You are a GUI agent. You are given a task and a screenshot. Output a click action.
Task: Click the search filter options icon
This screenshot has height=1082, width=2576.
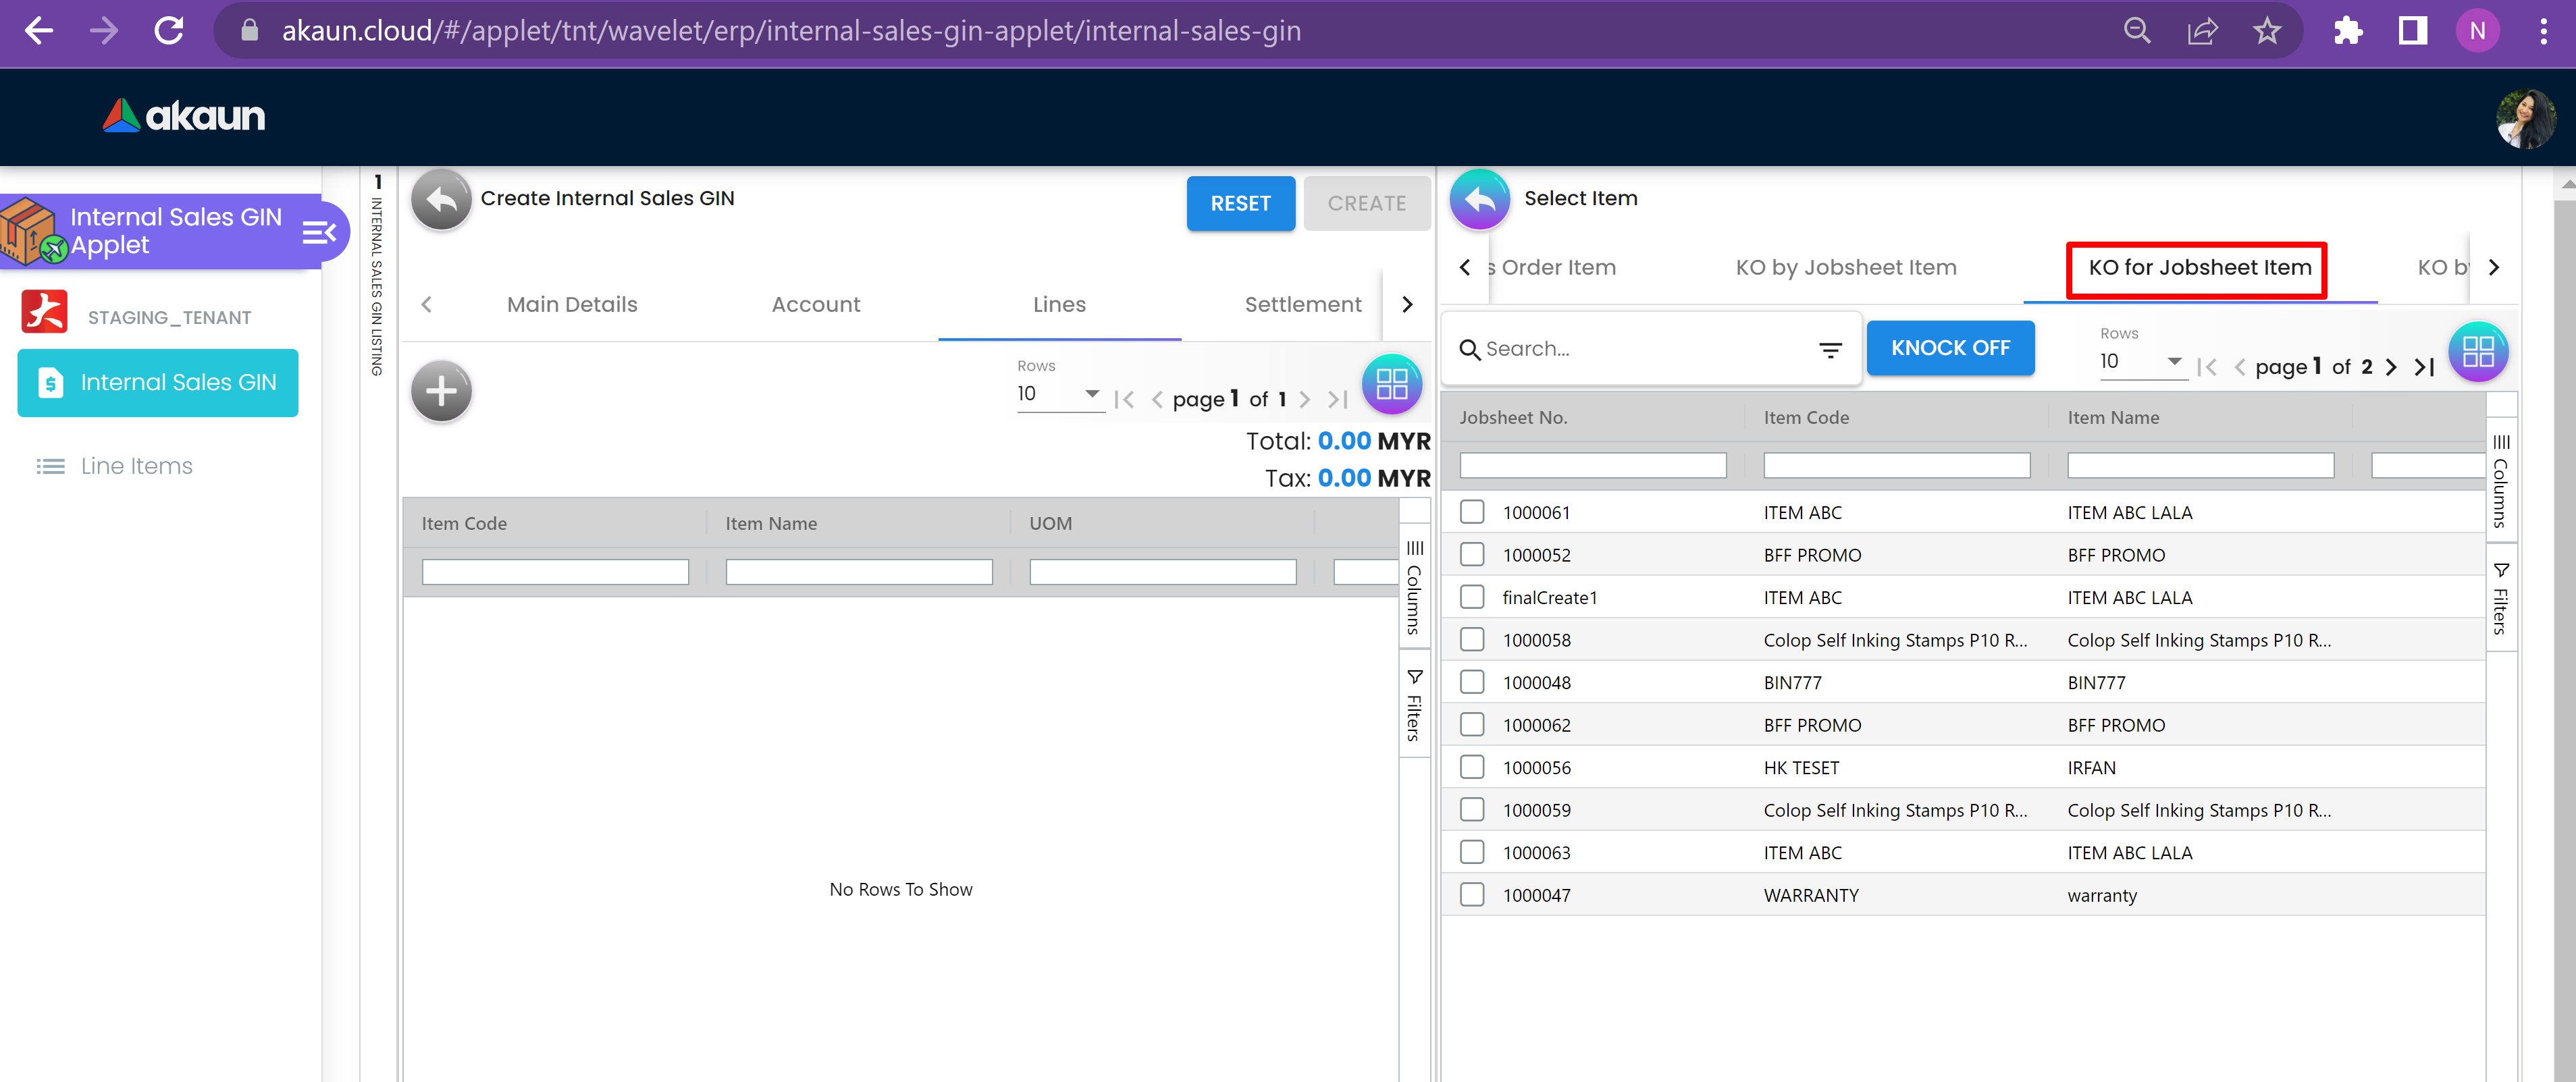click(1830, 350)
